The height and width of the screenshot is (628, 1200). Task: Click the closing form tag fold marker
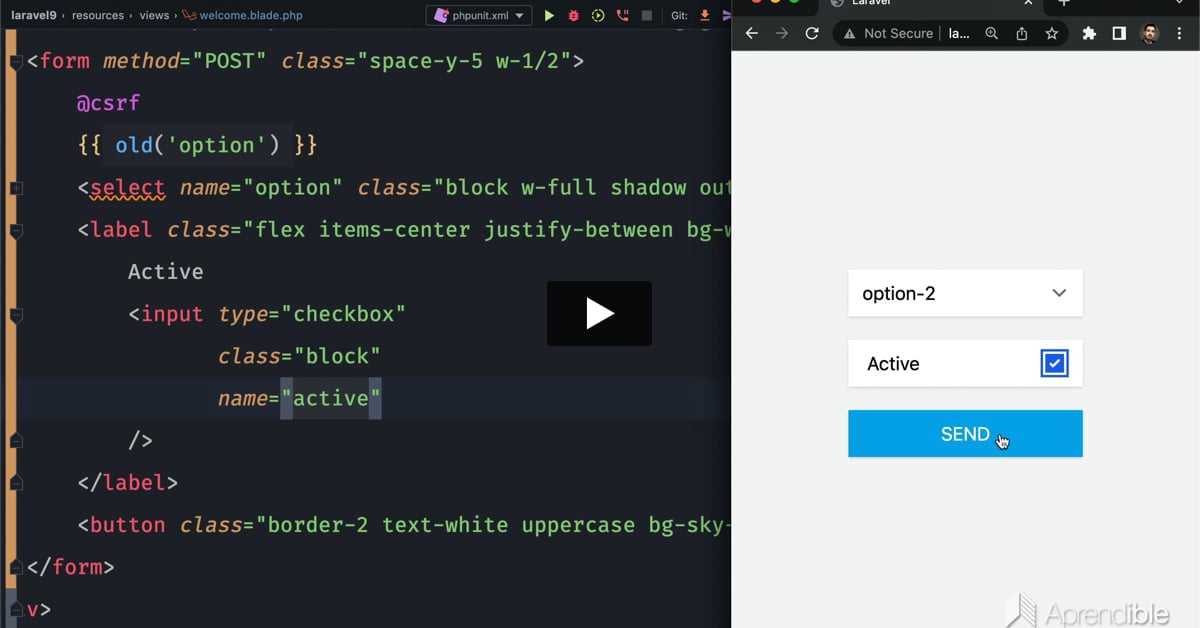pyautogui.click(x=15, y=567)
